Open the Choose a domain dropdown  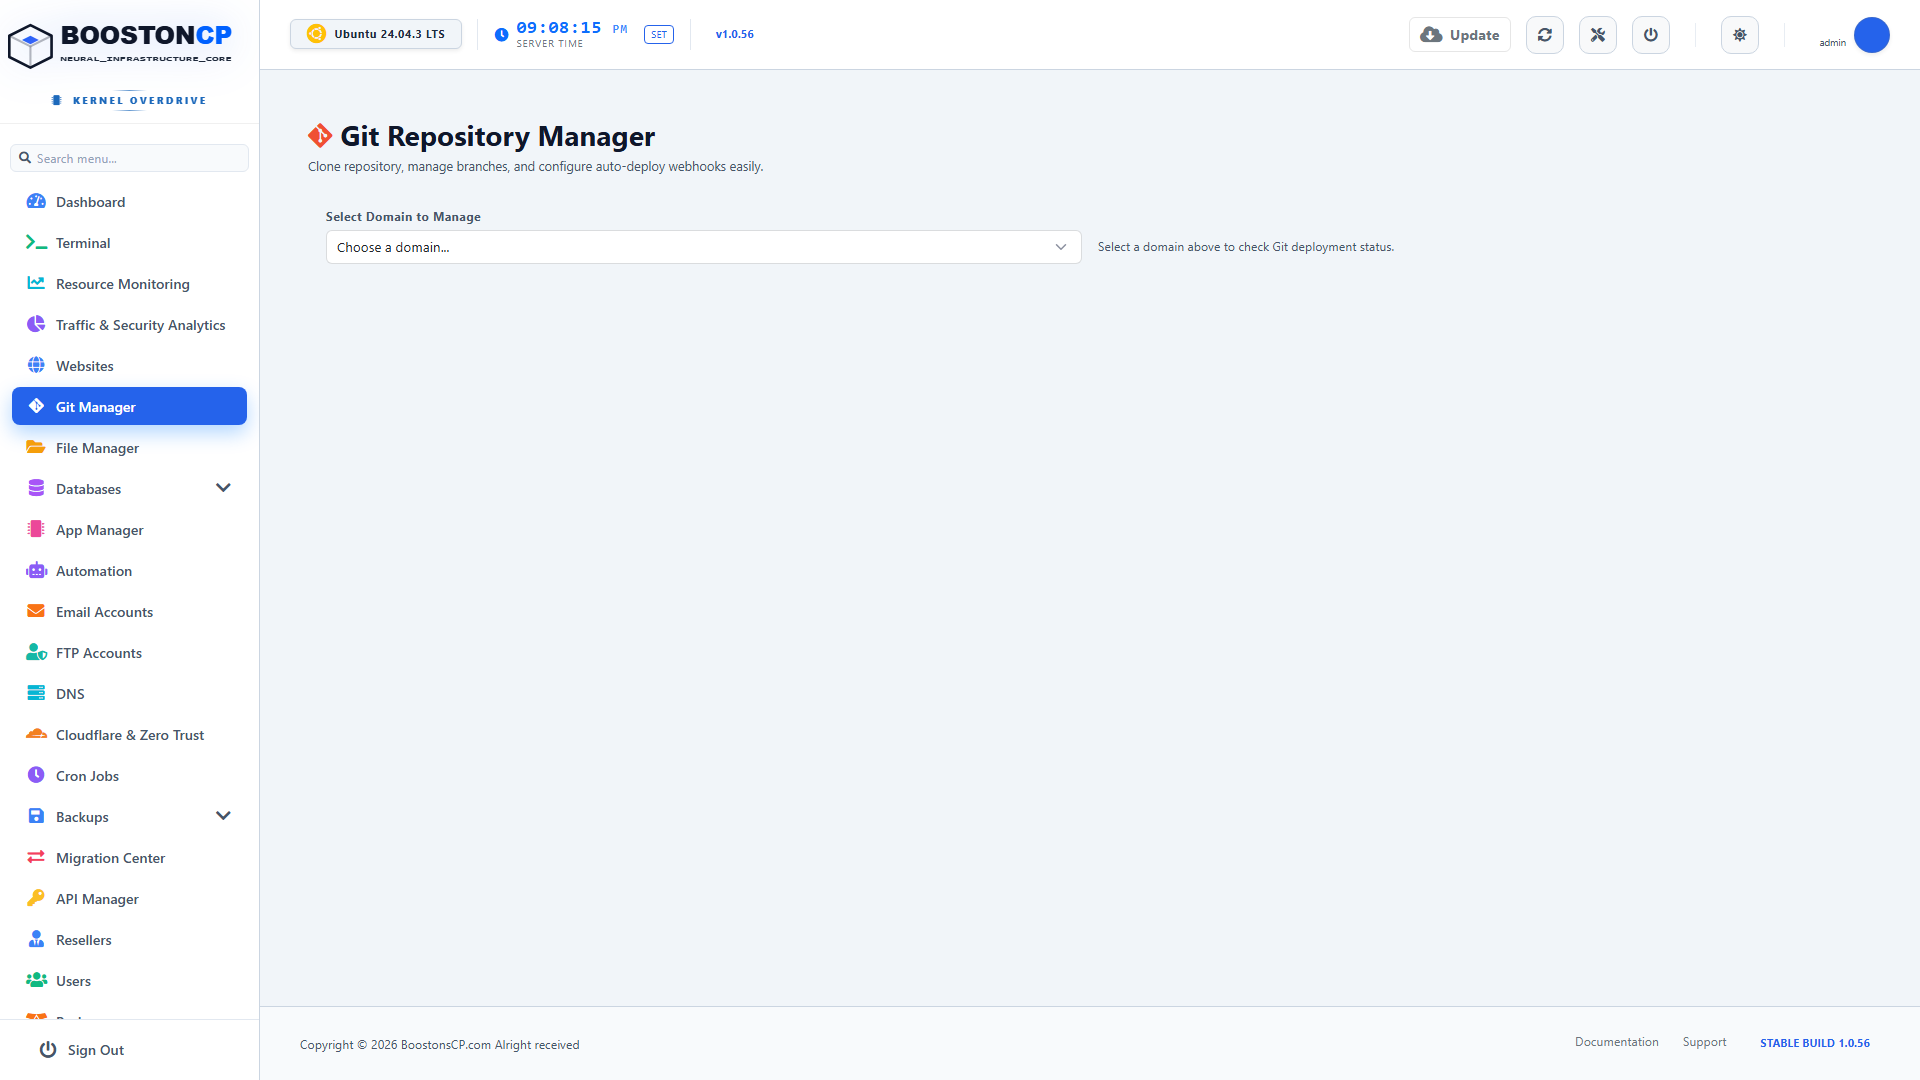coord(703,247)
